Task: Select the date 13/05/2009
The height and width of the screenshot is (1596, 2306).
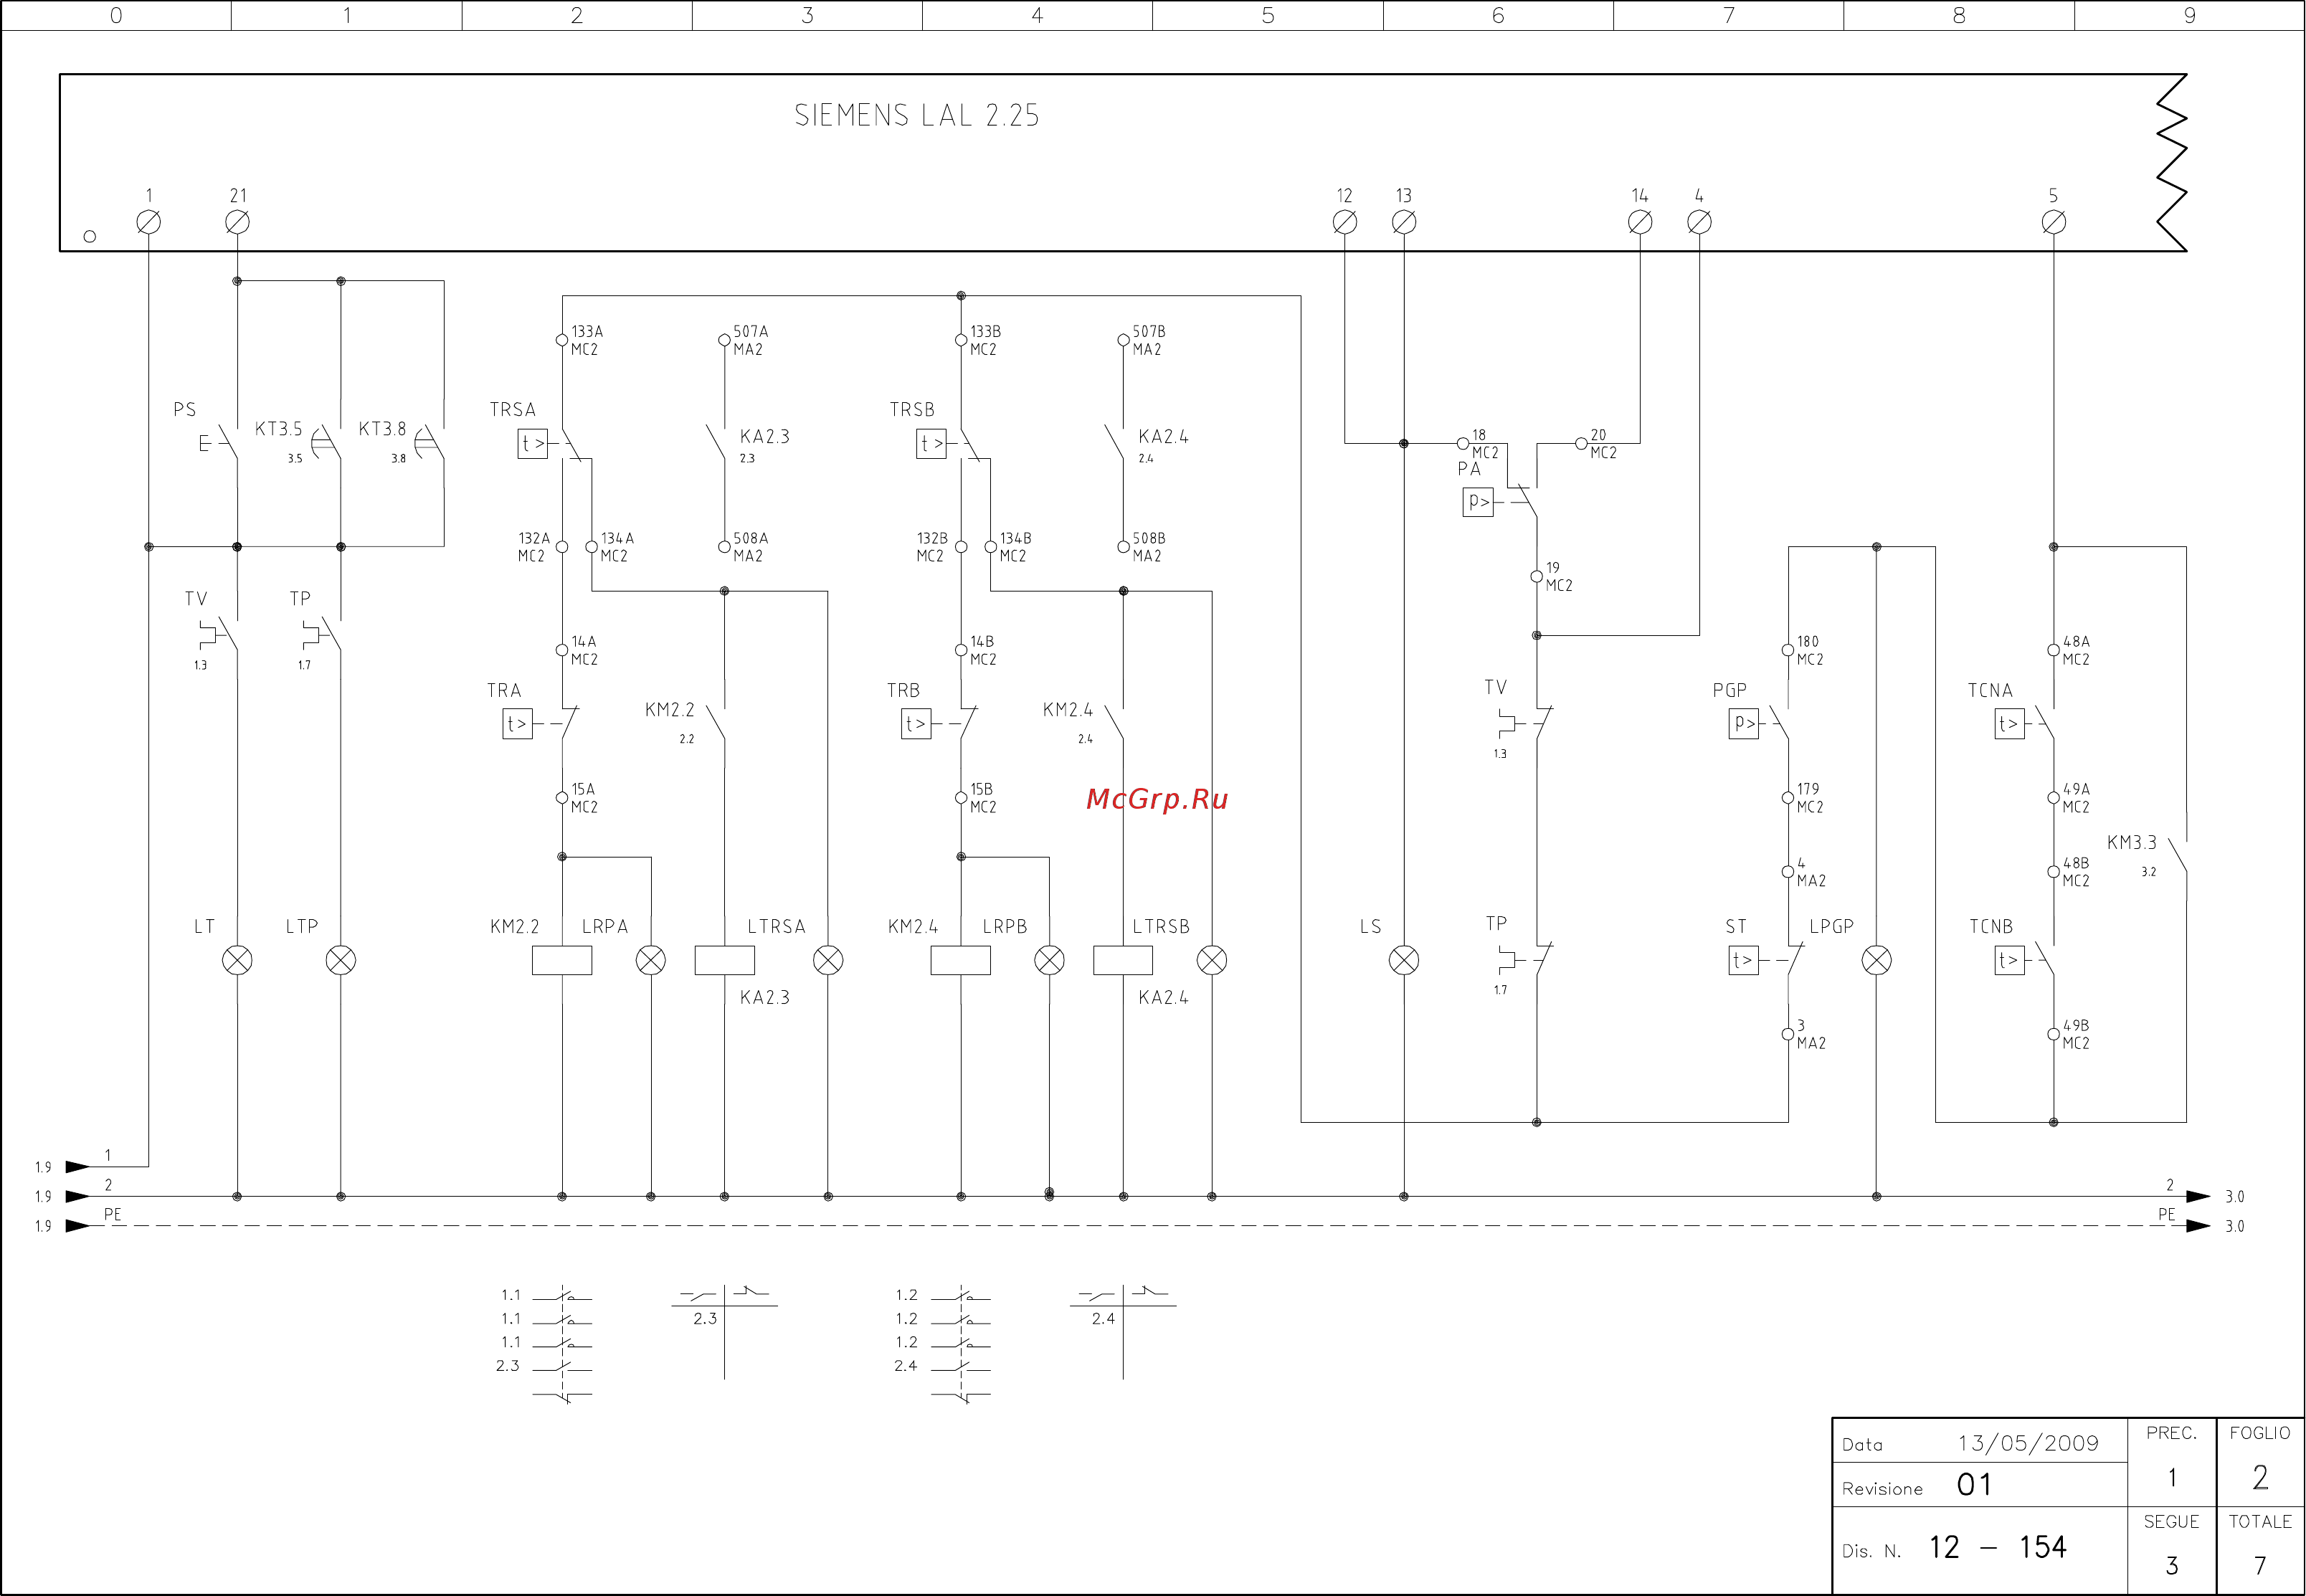Action: 2028,1443
